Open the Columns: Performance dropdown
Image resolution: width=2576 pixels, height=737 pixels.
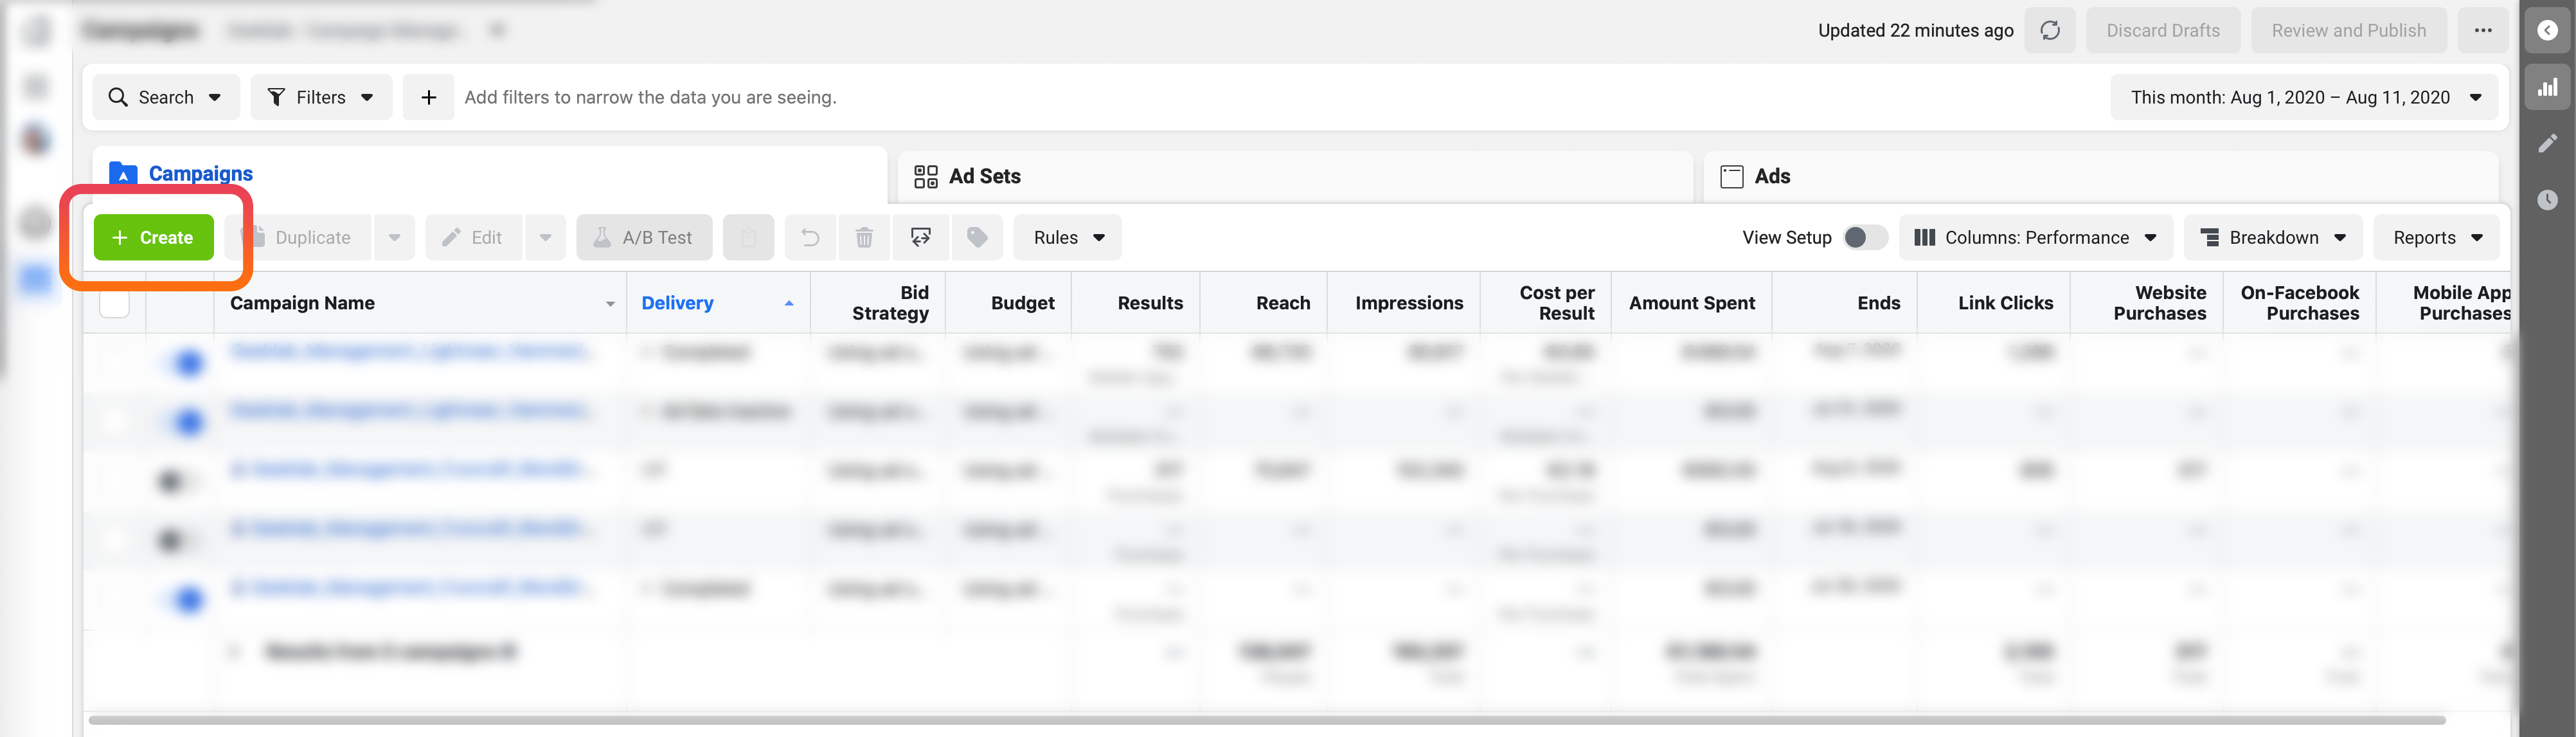click(x=2035, y=238)
